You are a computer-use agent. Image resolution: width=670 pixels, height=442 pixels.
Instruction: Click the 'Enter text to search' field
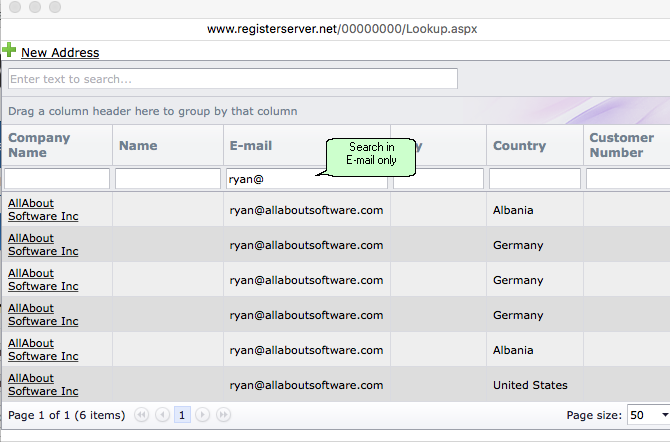232,79
